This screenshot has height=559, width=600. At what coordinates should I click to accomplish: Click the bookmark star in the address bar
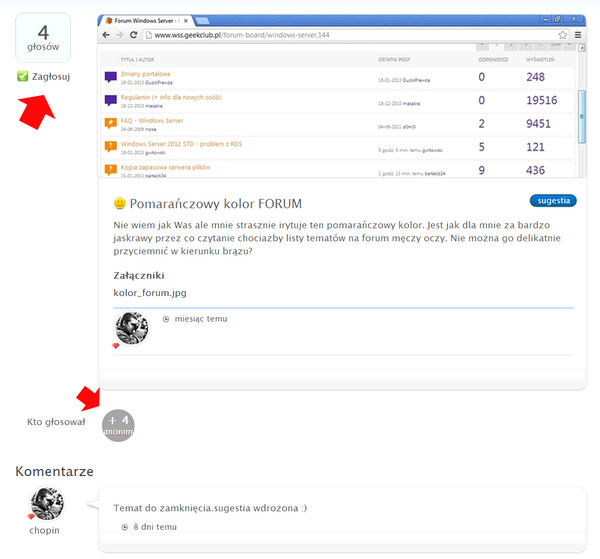pos(562,35)
